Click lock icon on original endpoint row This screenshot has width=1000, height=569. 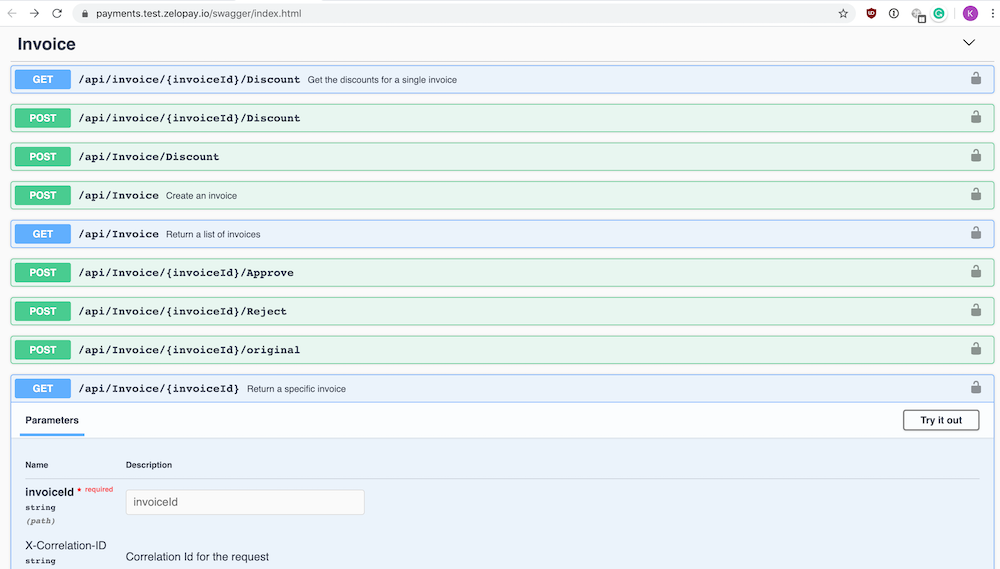point(975,349)
